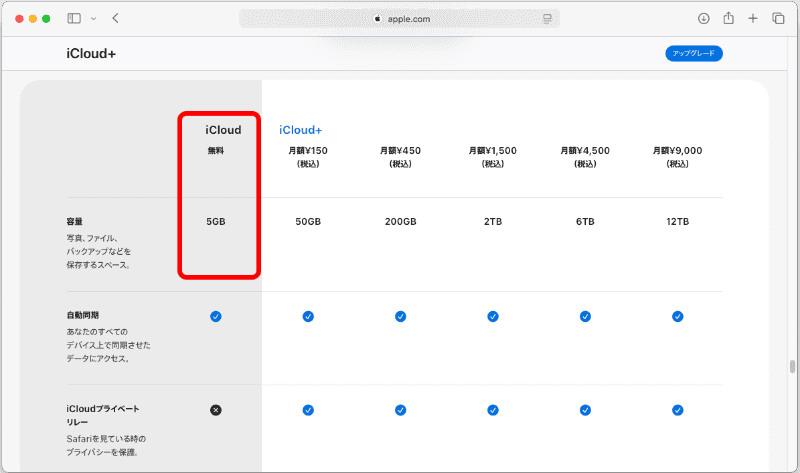Image resolution: width=800 pixels, height=473 pixels.
Task: Click the private relay X icon for free iCloud
Action: click(x=216, y=410)
